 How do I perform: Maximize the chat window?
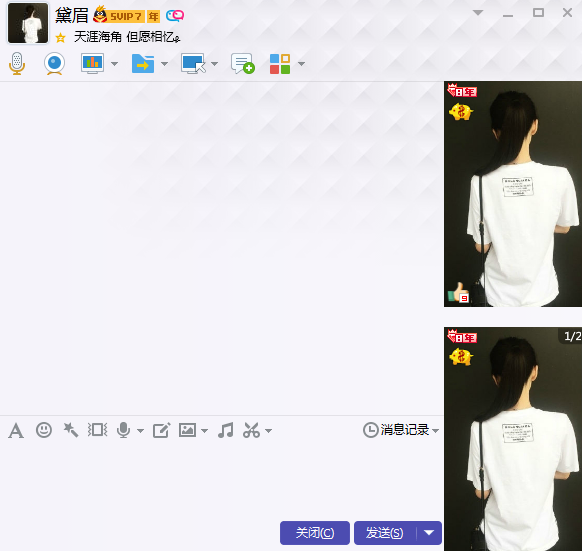(x=538, y=13)
